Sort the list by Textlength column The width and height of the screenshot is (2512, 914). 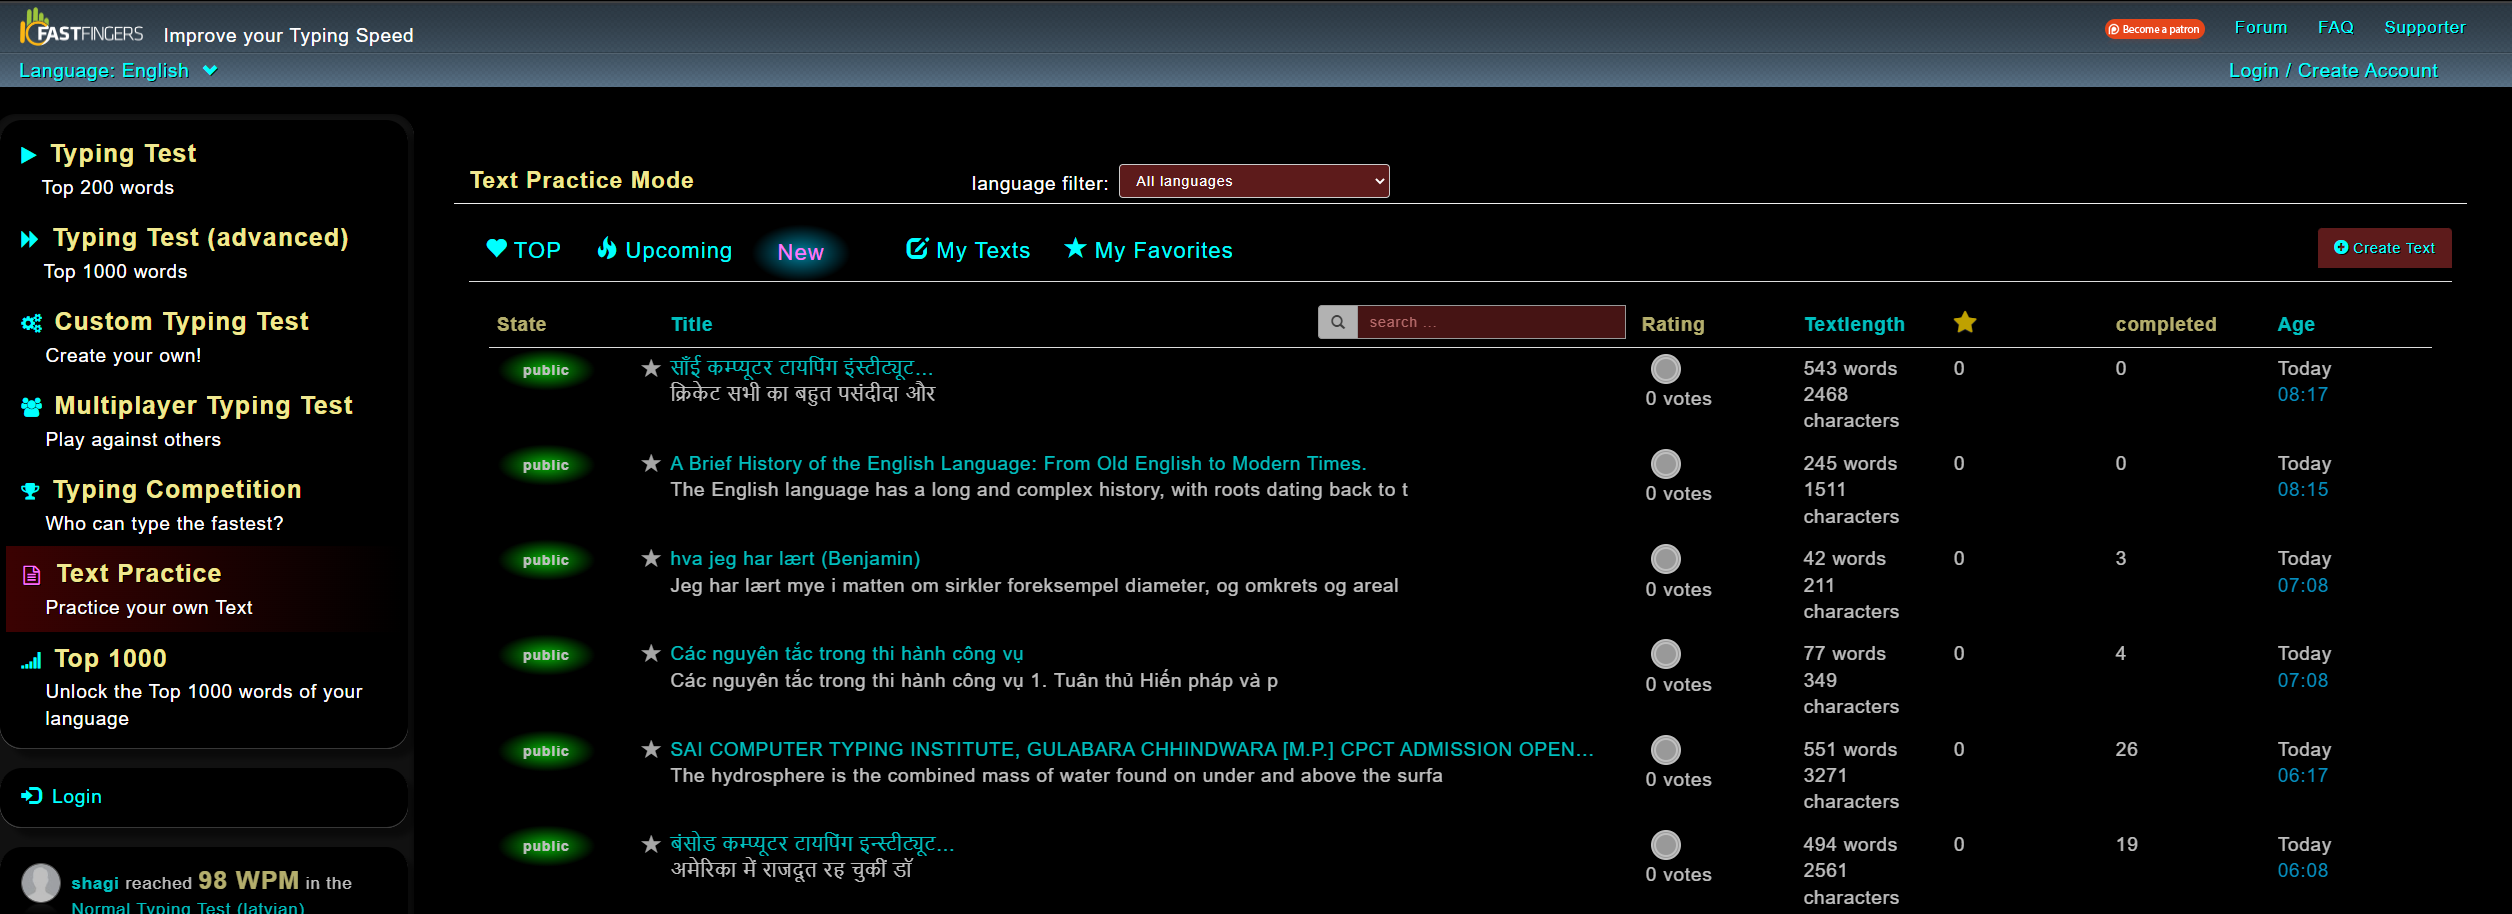[x=1853, y=324]
